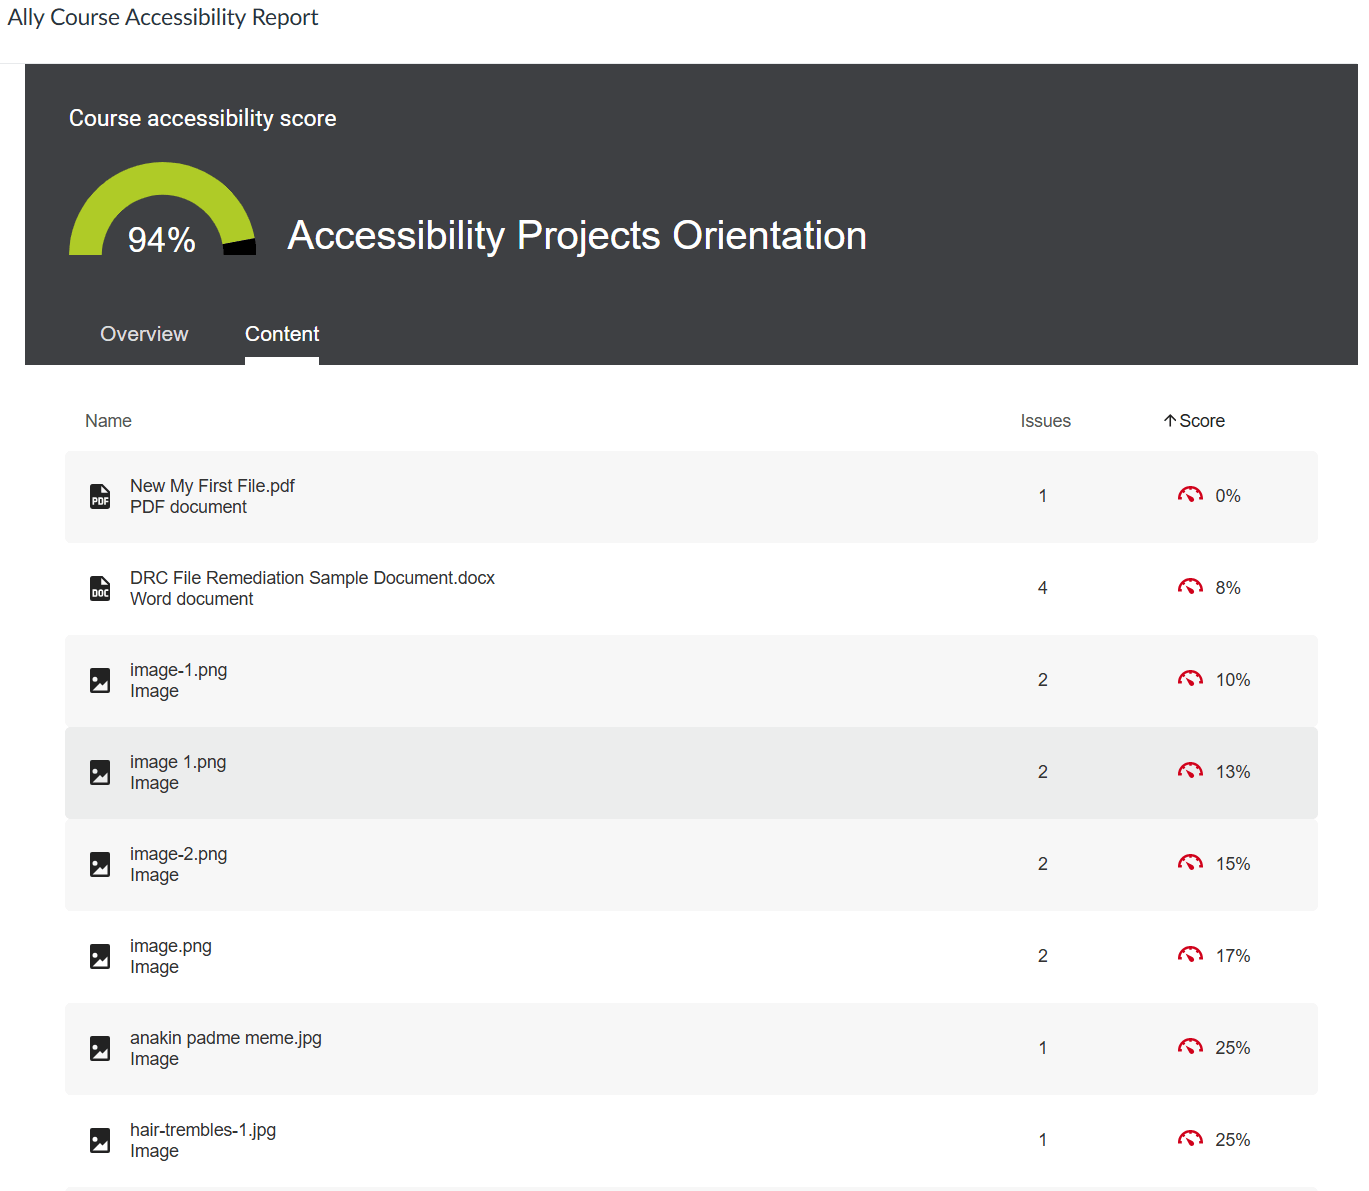Select the Content tab
The width and height of the screenshot is (1369, 1191).
point(281,334)
